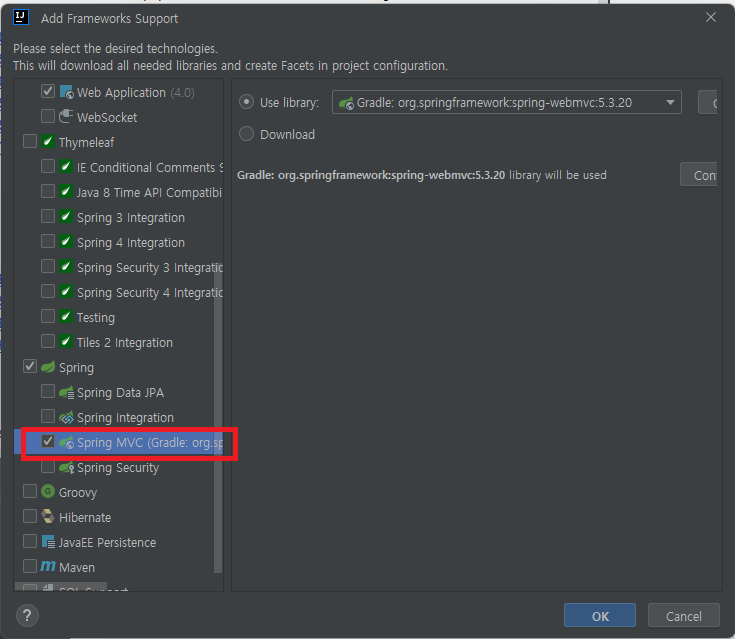Click the button right of the library dropdown
The image size is (735, 639).
(708, 103)
